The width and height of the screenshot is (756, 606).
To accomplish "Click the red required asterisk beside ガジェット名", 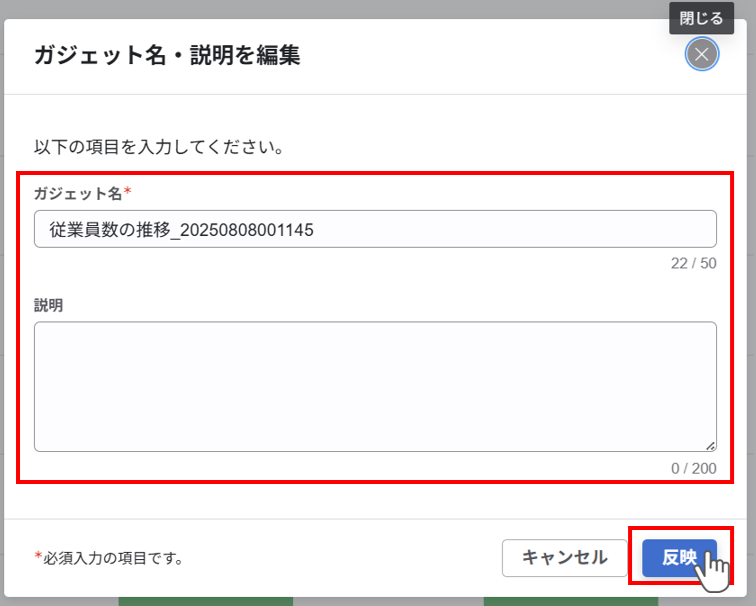I will pyautogui.click(x=128, y=192).
